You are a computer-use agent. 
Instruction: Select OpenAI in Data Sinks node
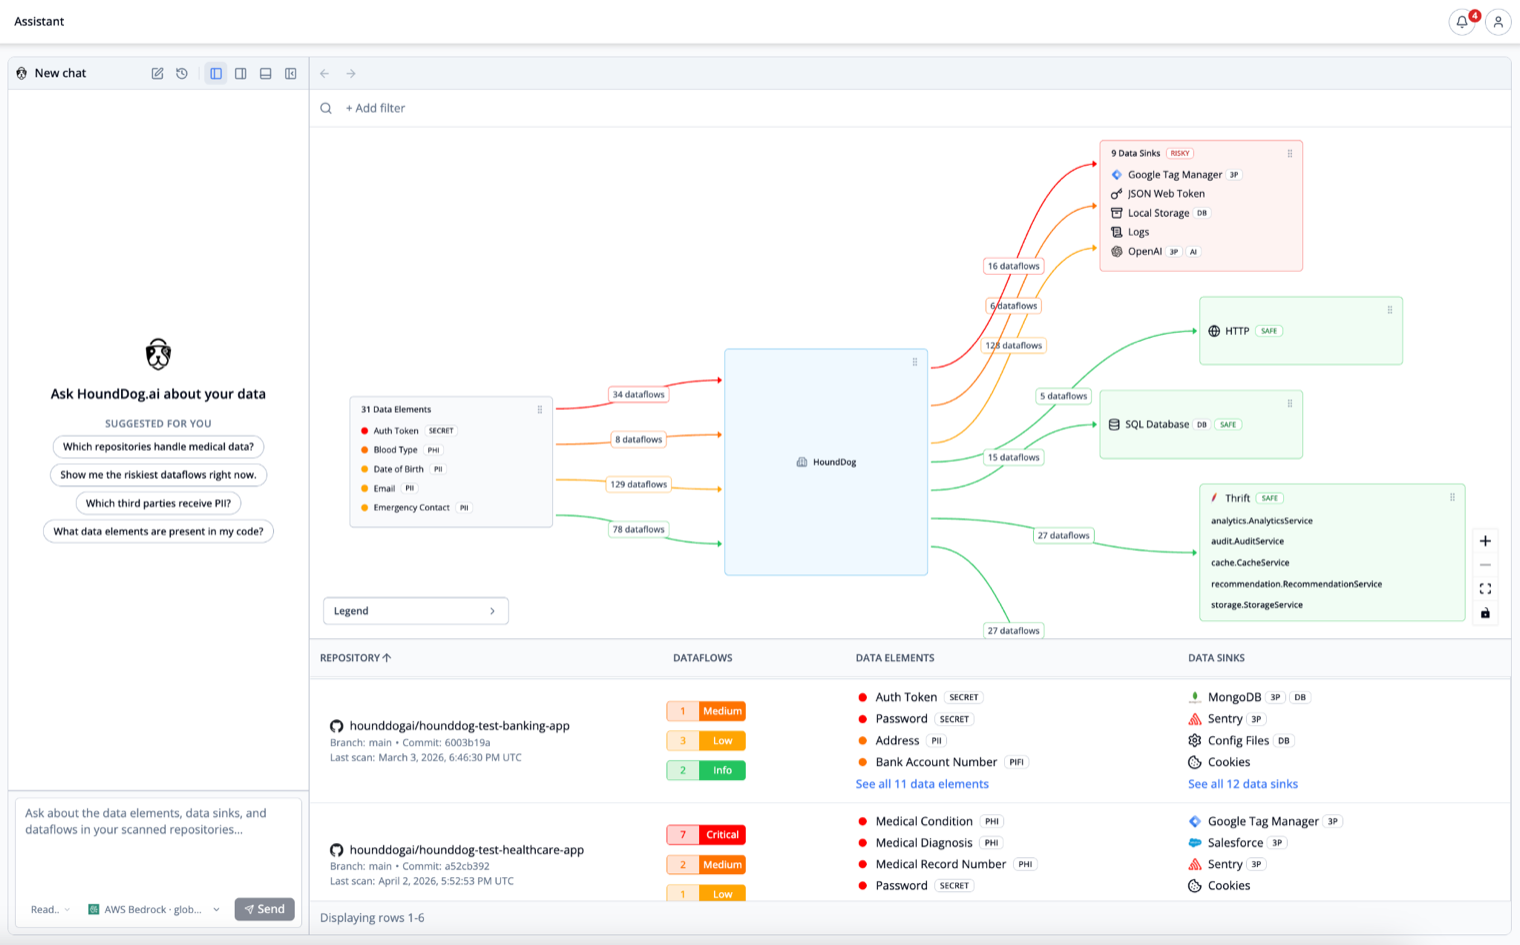(1145, 251)
